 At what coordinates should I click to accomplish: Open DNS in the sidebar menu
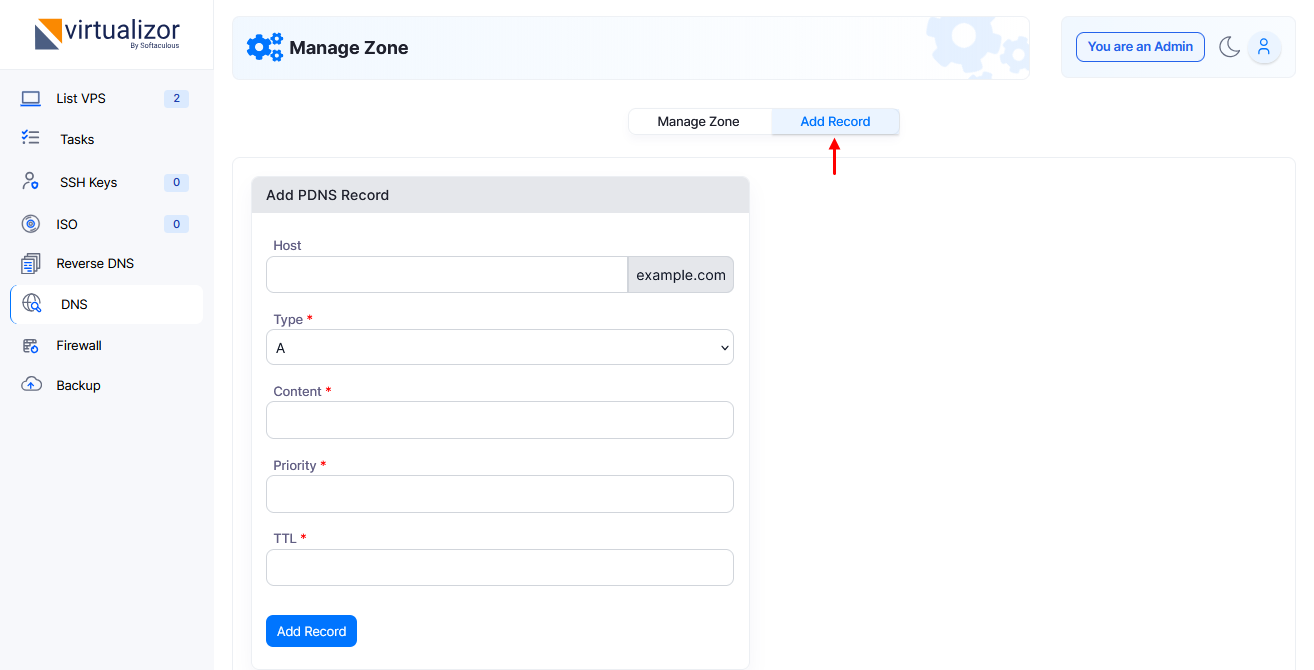74,304
